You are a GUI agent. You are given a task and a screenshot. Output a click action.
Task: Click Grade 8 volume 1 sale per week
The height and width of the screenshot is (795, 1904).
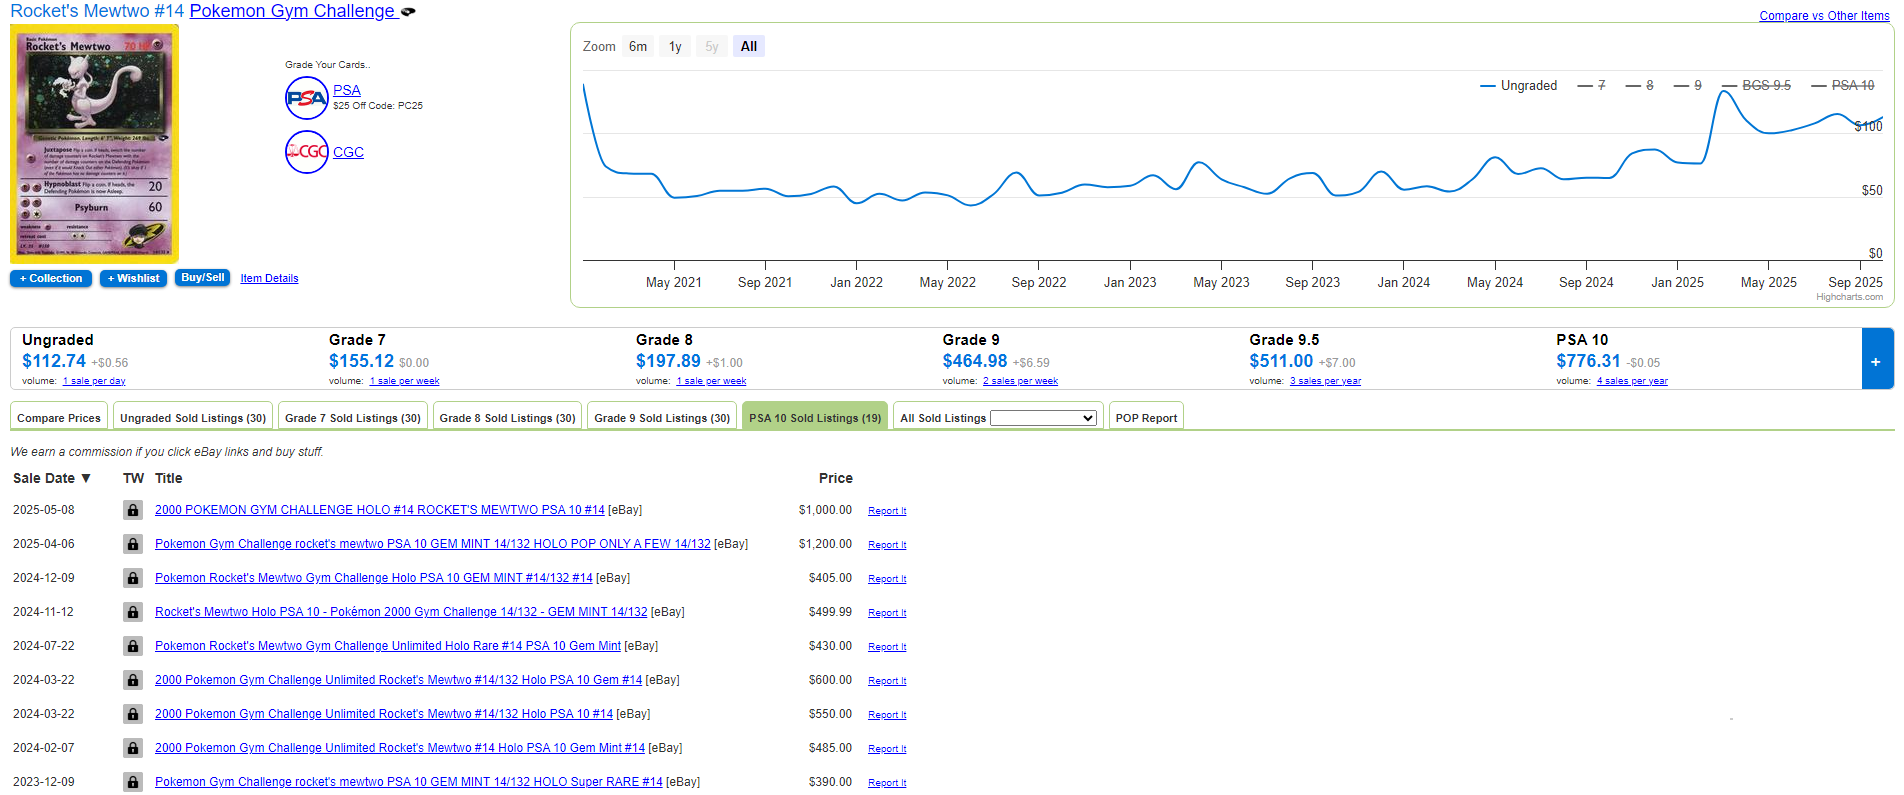click(711, 381)
